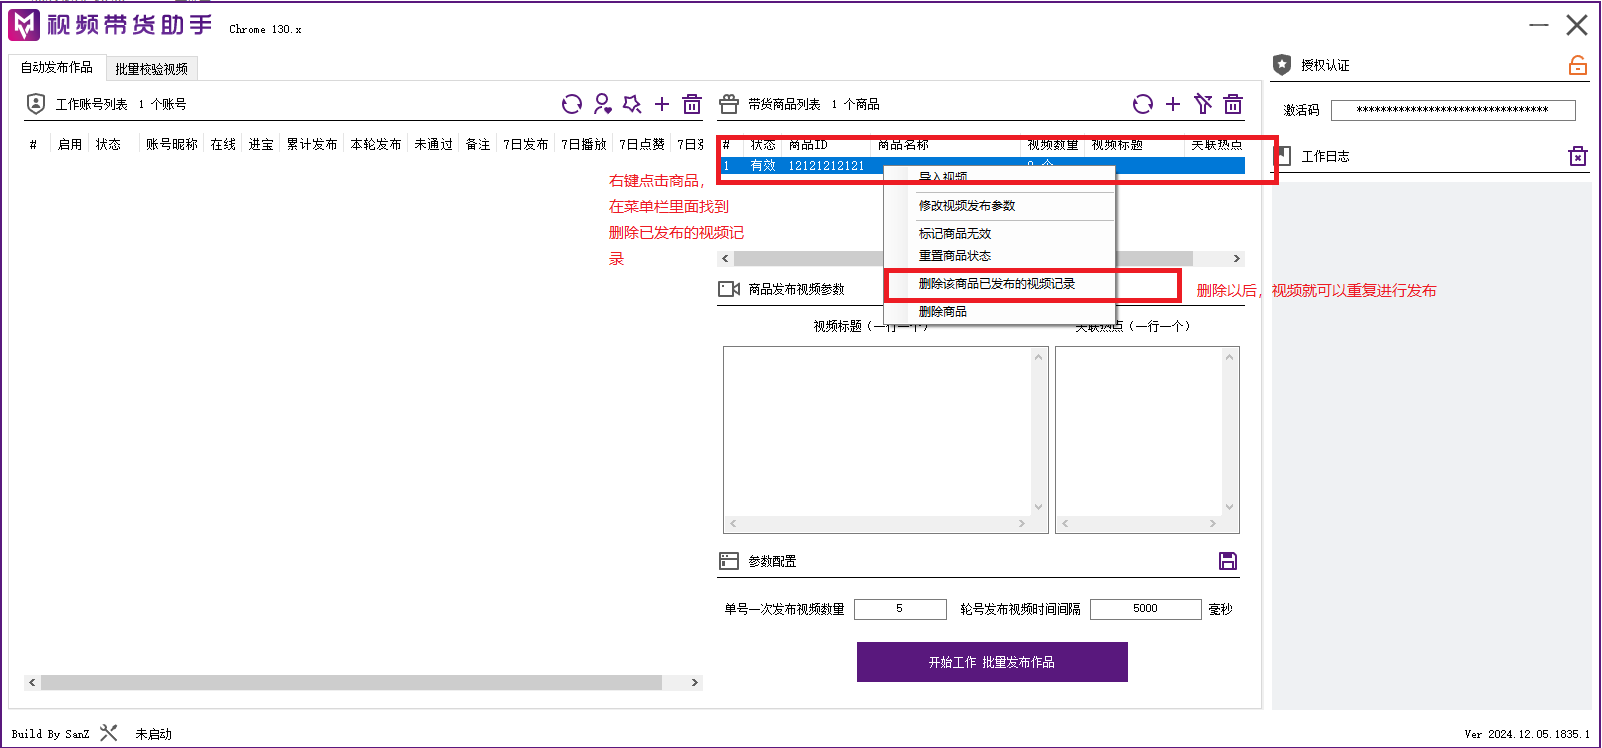Save parameter configuration with the floppy disk icon
Viewport: 1602px width, 748px height.
[x=1228, y=561]
